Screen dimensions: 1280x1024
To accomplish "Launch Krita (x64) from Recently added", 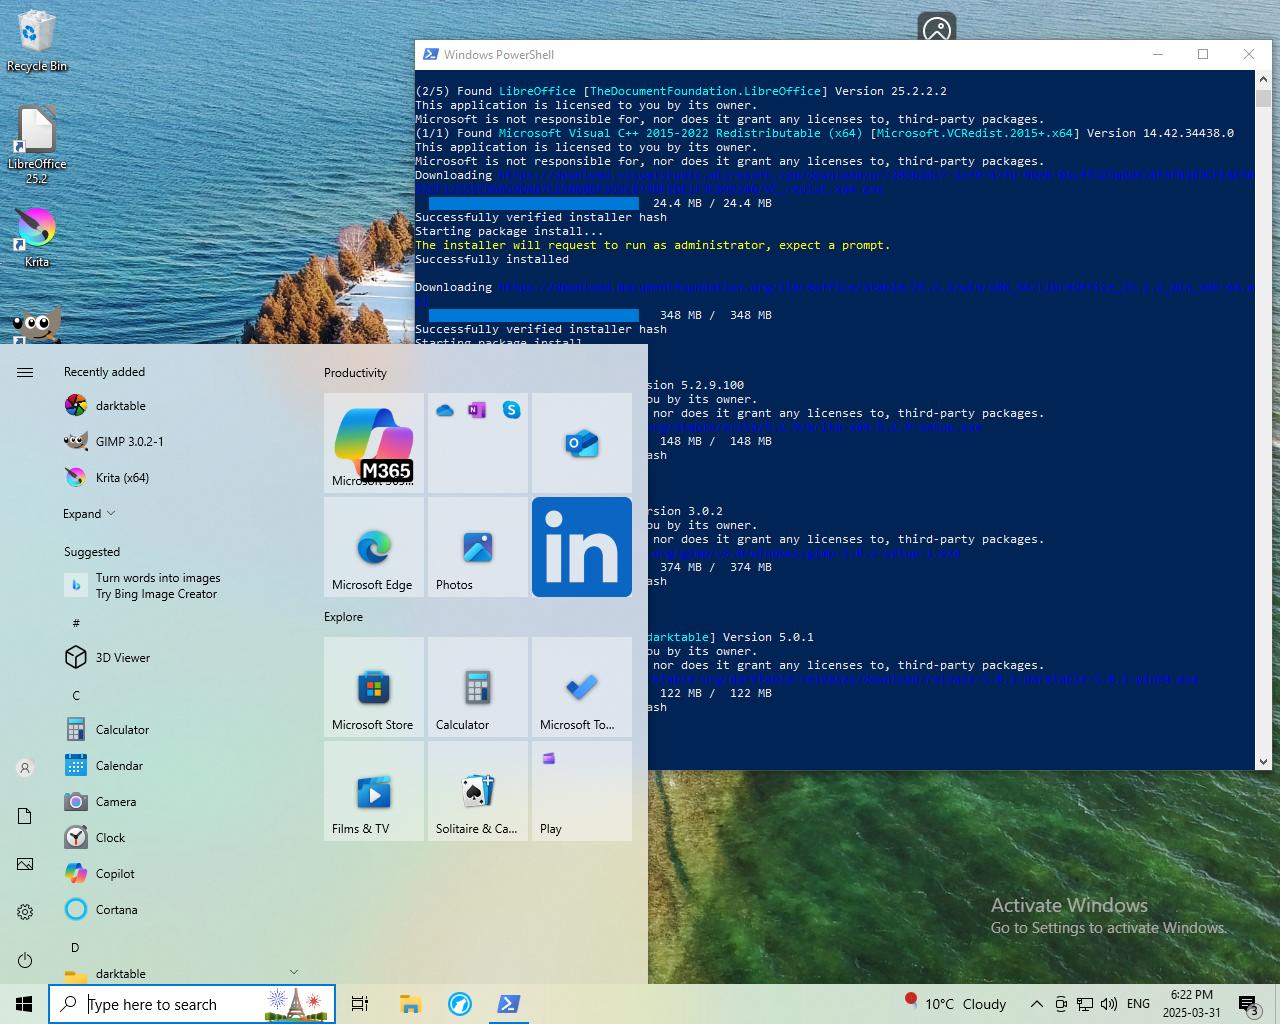I will pos(180,477).
